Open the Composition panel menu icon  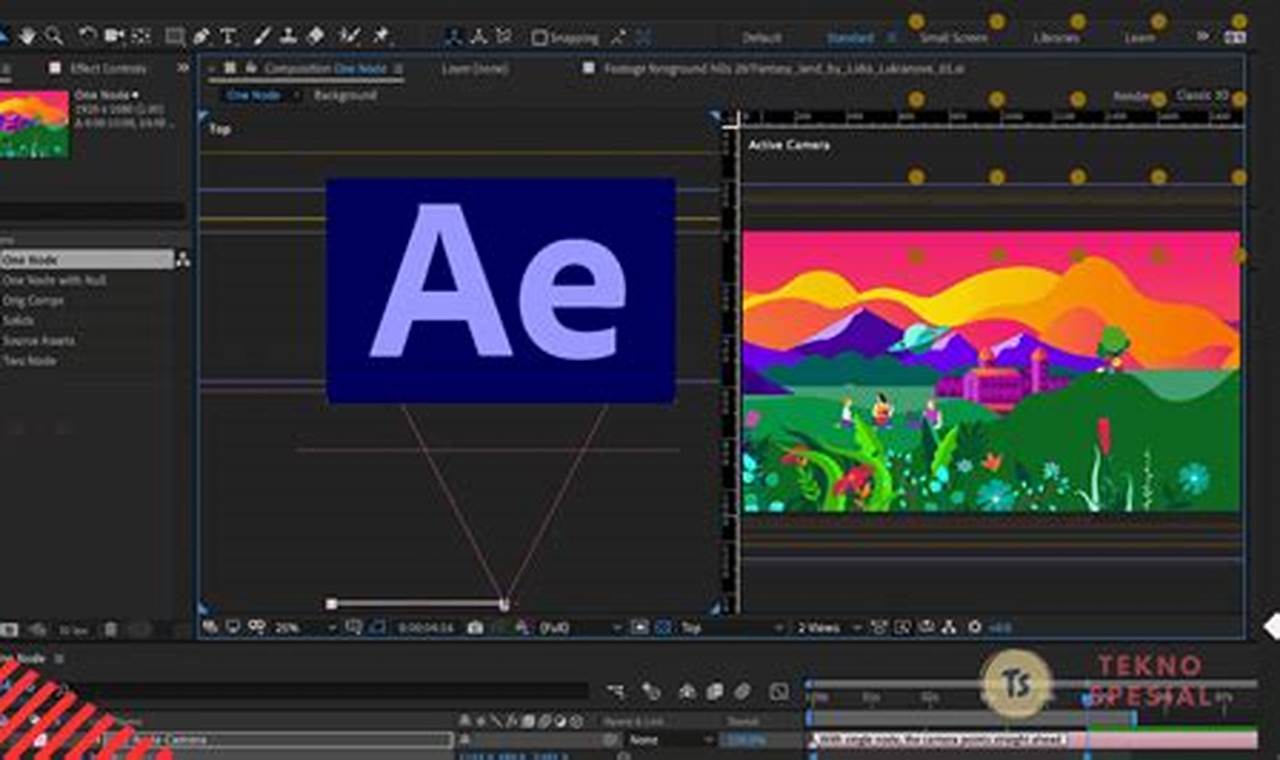coord(398,69)
